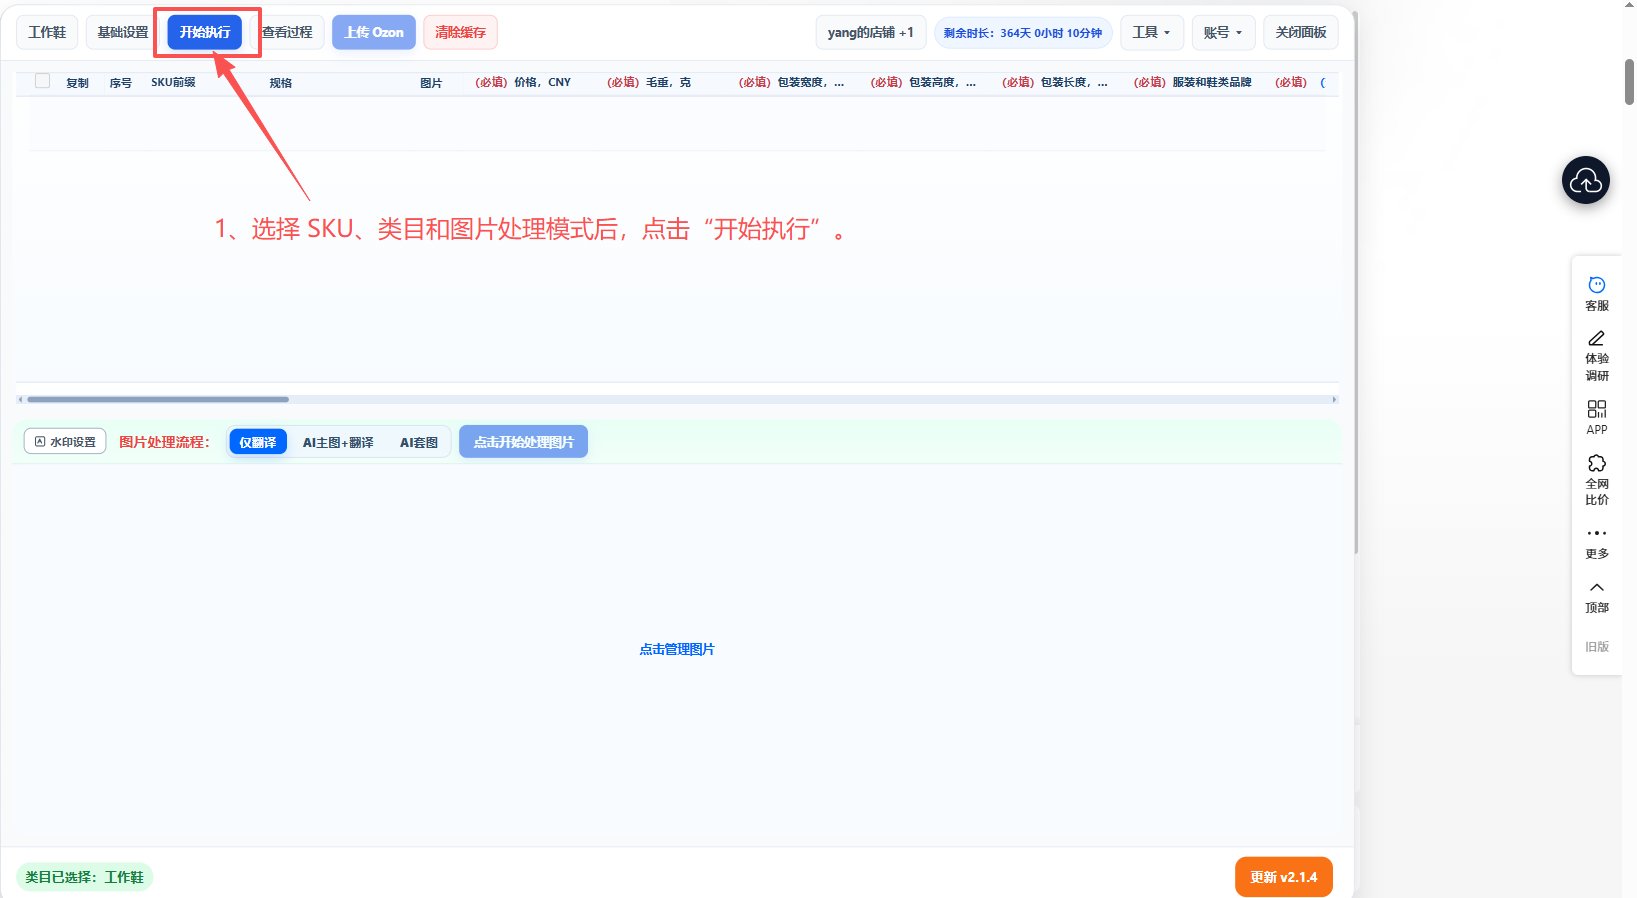
Task: Click the page vertical scrollbar thumb
Action: (1630, 82)
